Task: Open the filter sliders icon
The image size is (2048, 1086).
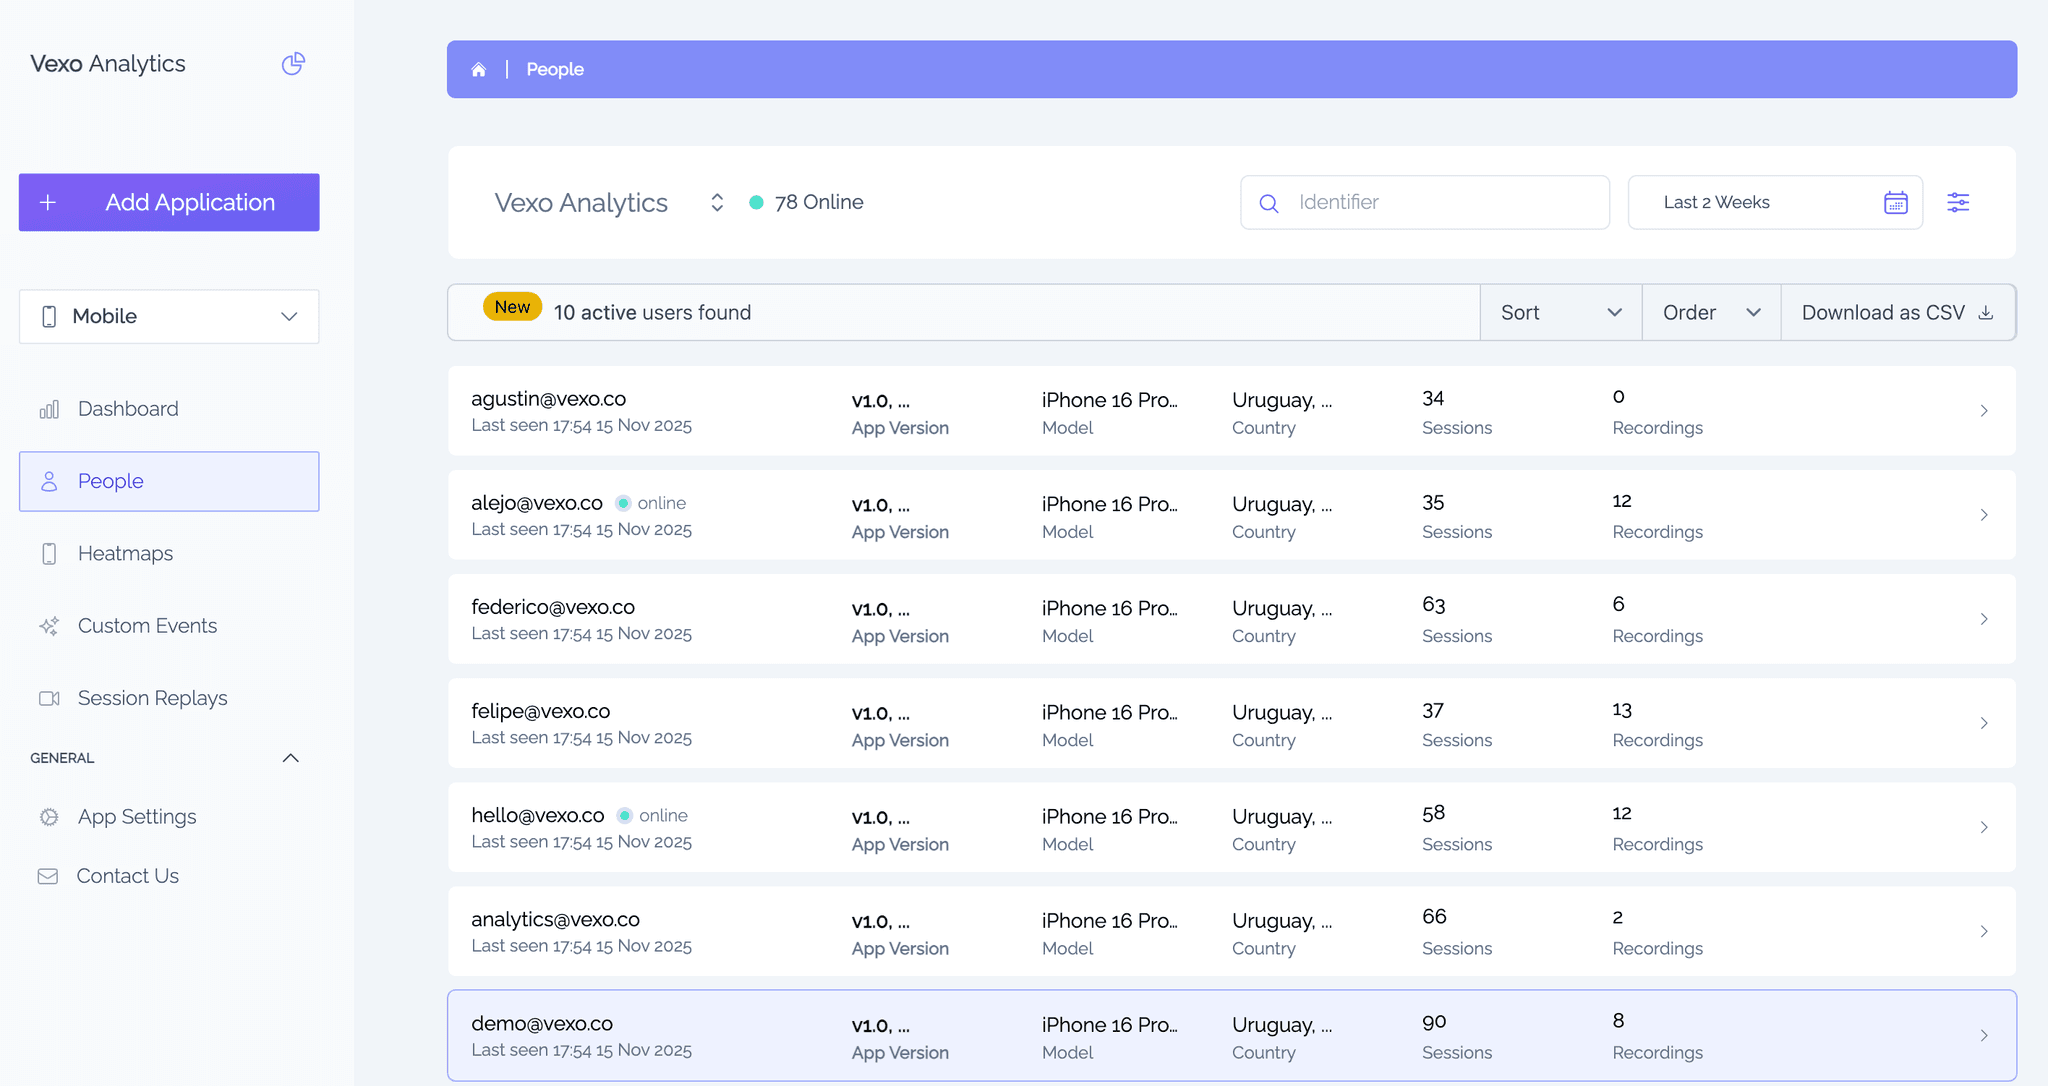Action: coord(1958,202)
